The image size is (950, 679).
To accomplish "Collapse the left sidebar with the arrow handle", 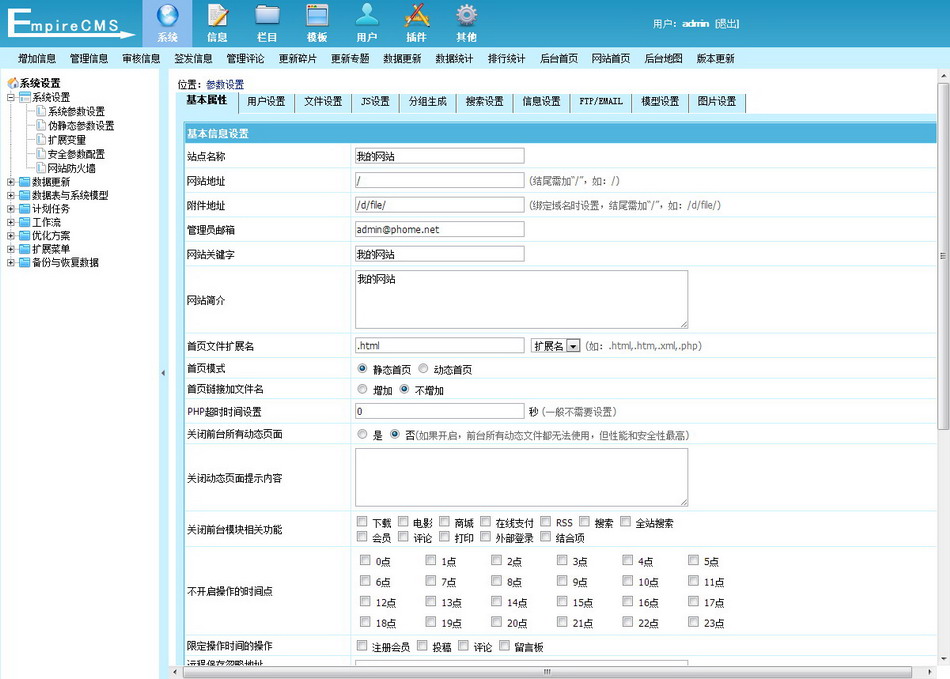I will [x=163, y=373].
